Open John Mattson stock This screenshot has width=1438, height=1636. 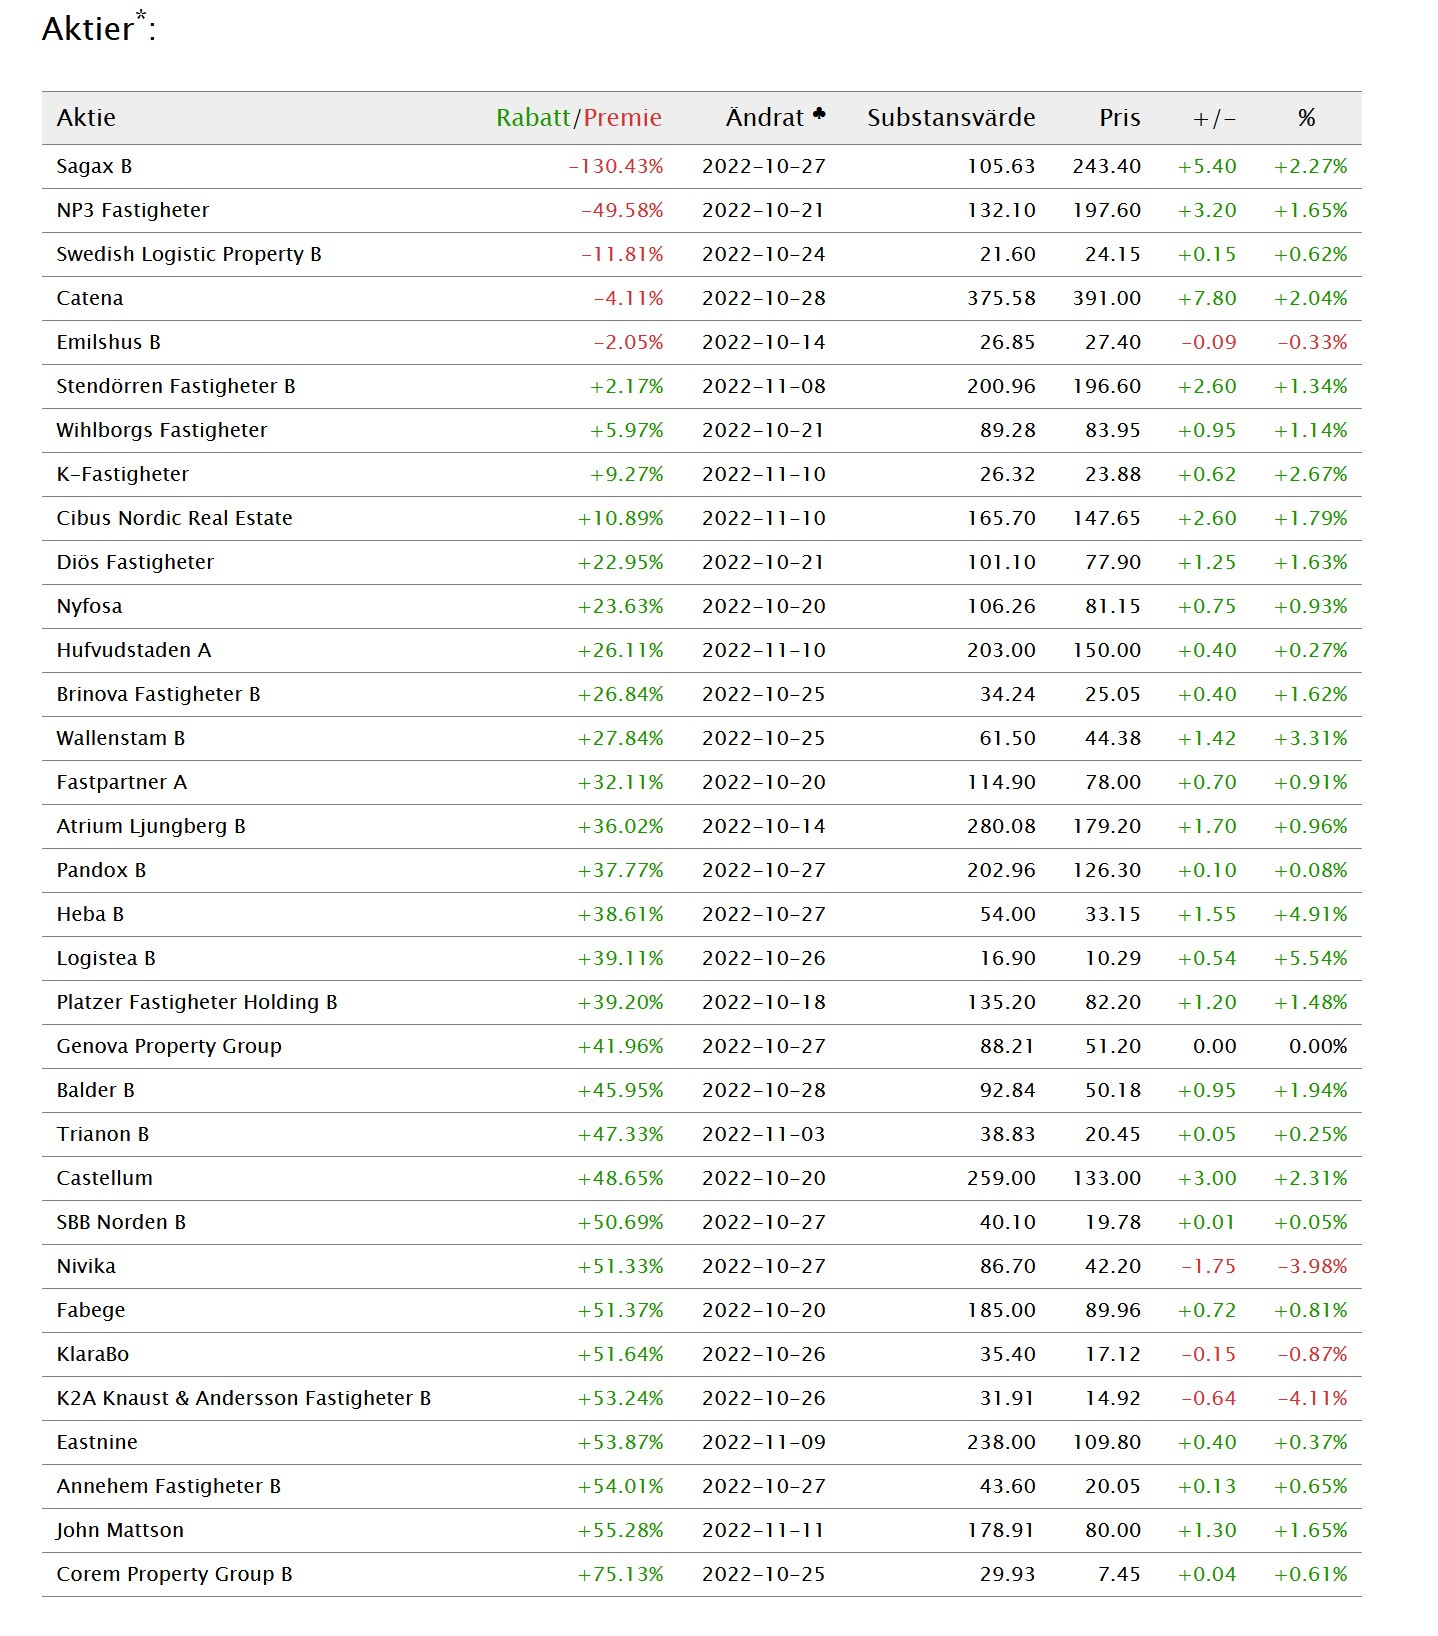pos(120,1530)
